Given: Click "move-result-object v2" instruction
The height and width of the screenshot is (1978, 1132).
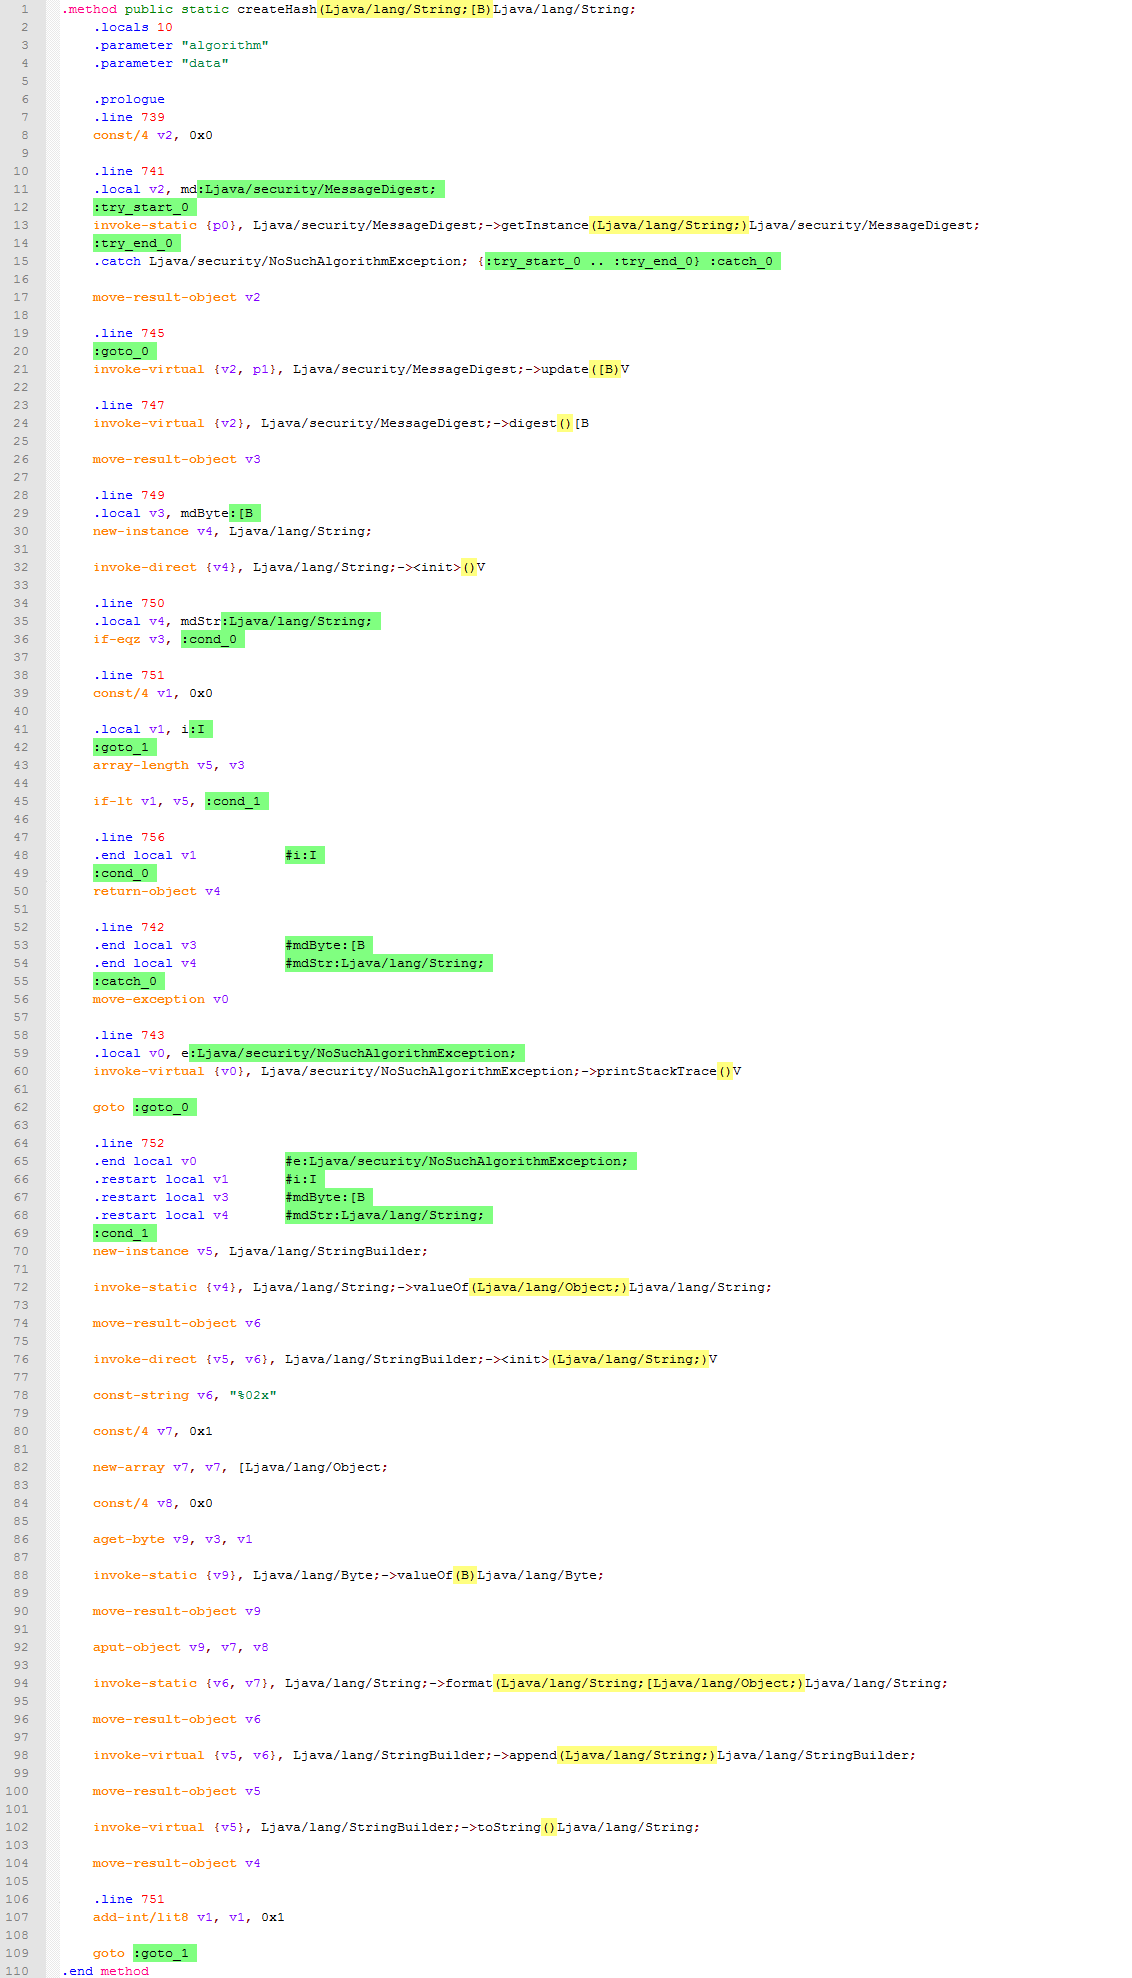Looking at the screenshot, I should click(177, 297).
